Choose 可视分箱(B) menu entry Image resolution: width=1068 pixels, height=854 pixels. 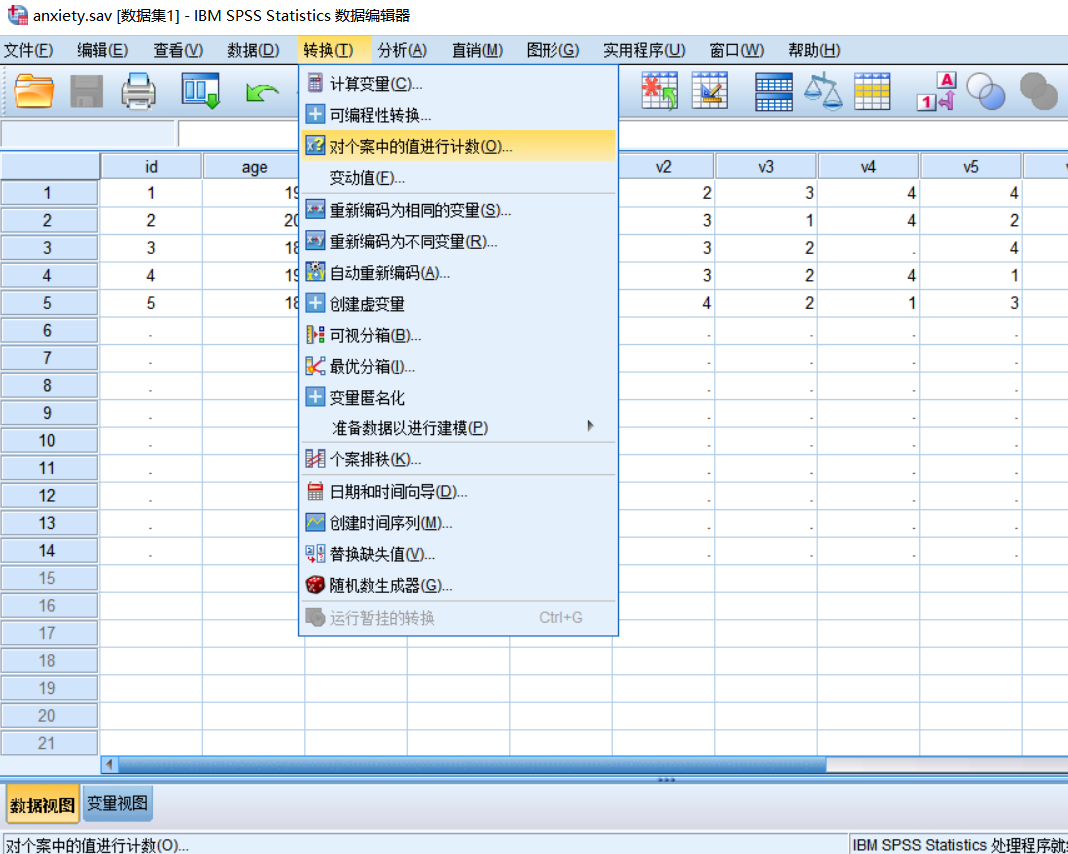(458, 335)
